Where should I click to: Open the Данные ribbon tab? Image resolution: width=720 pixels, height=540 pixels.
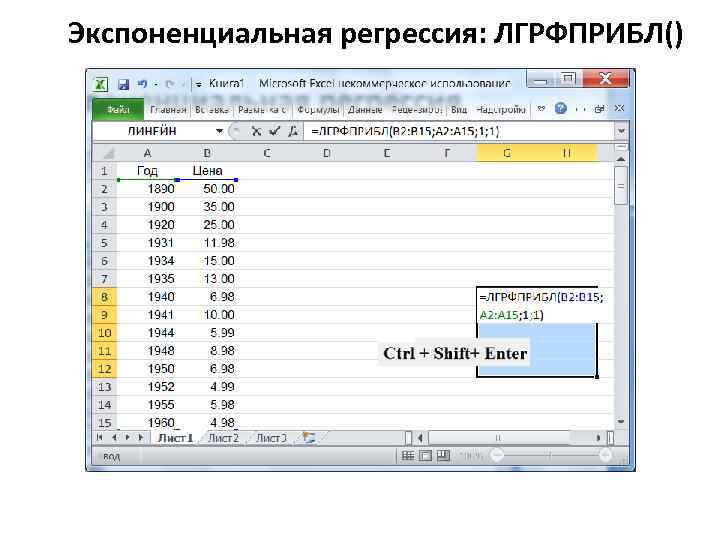(x=365, y=110)
